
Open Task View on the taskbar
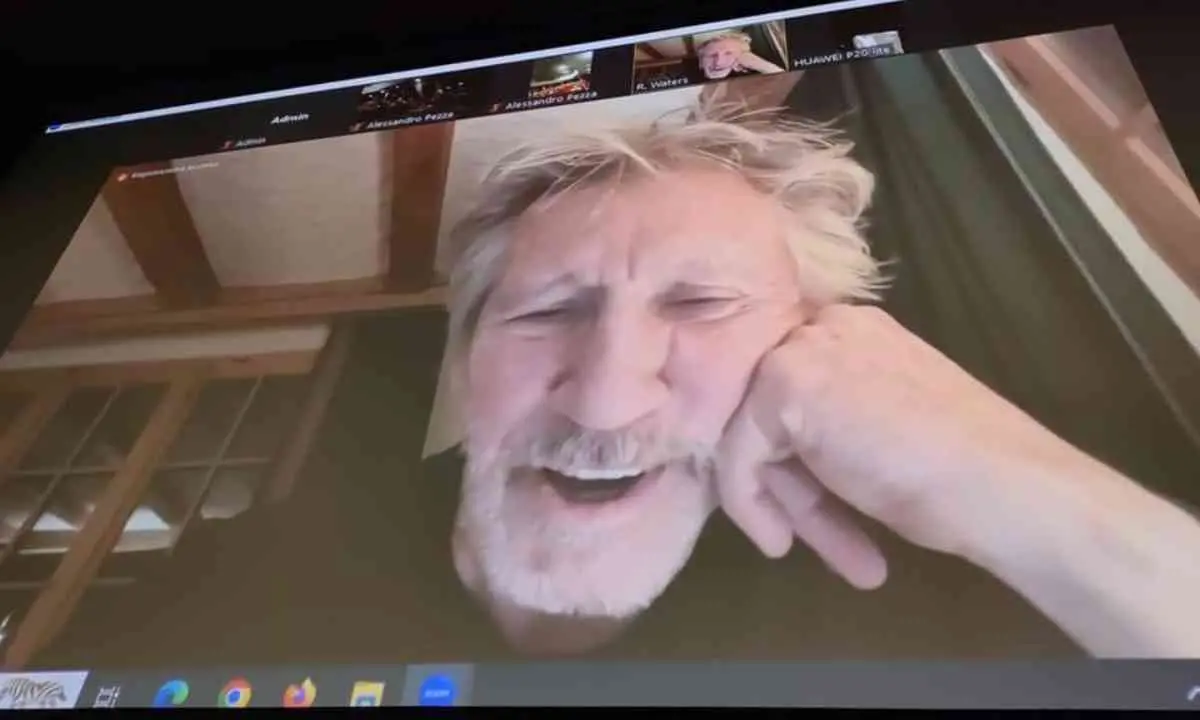tap(107, 696)
